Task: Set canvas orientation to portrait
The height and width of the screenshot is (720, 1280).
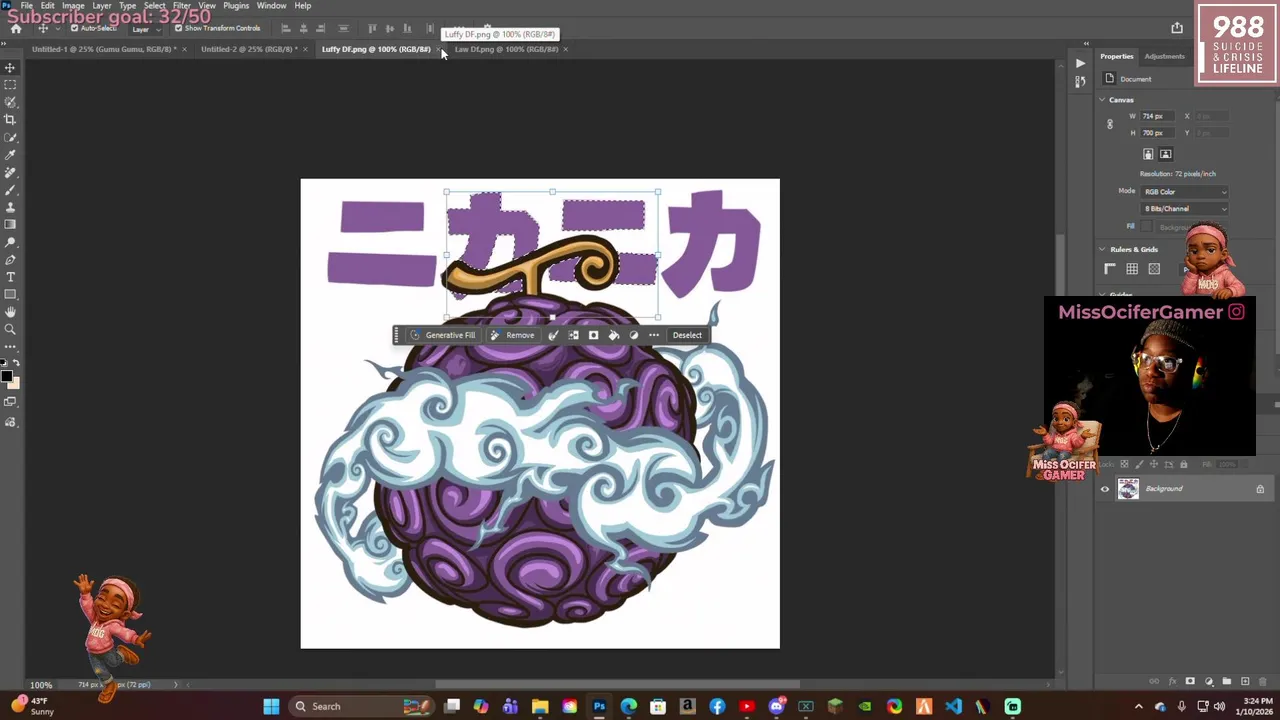Action: (1148, 154)
